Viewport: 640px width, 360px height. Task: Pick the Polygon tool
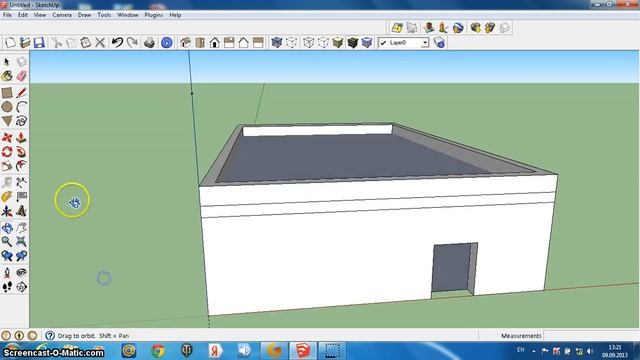pos(7,121)
